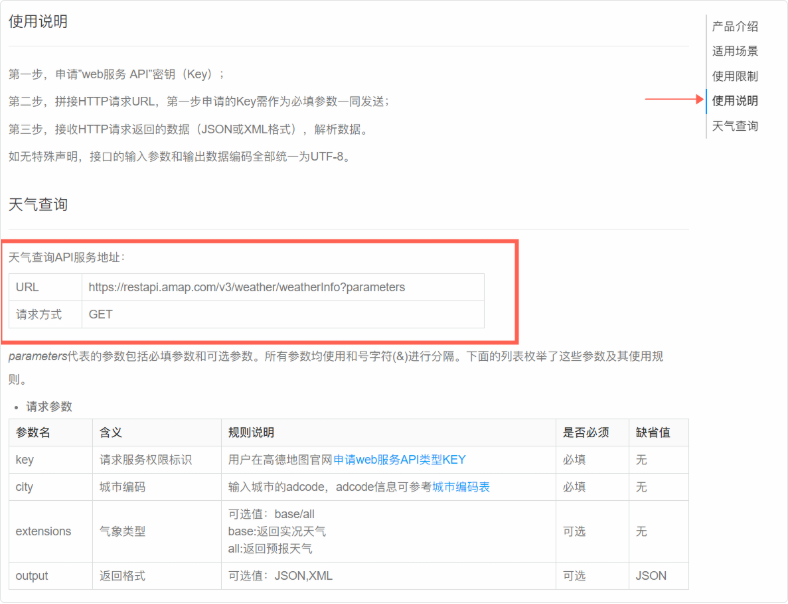This screenshot has height=604, width=788.
Task: Click the 第一步 instruction line
Action: [x=117, y=74]
